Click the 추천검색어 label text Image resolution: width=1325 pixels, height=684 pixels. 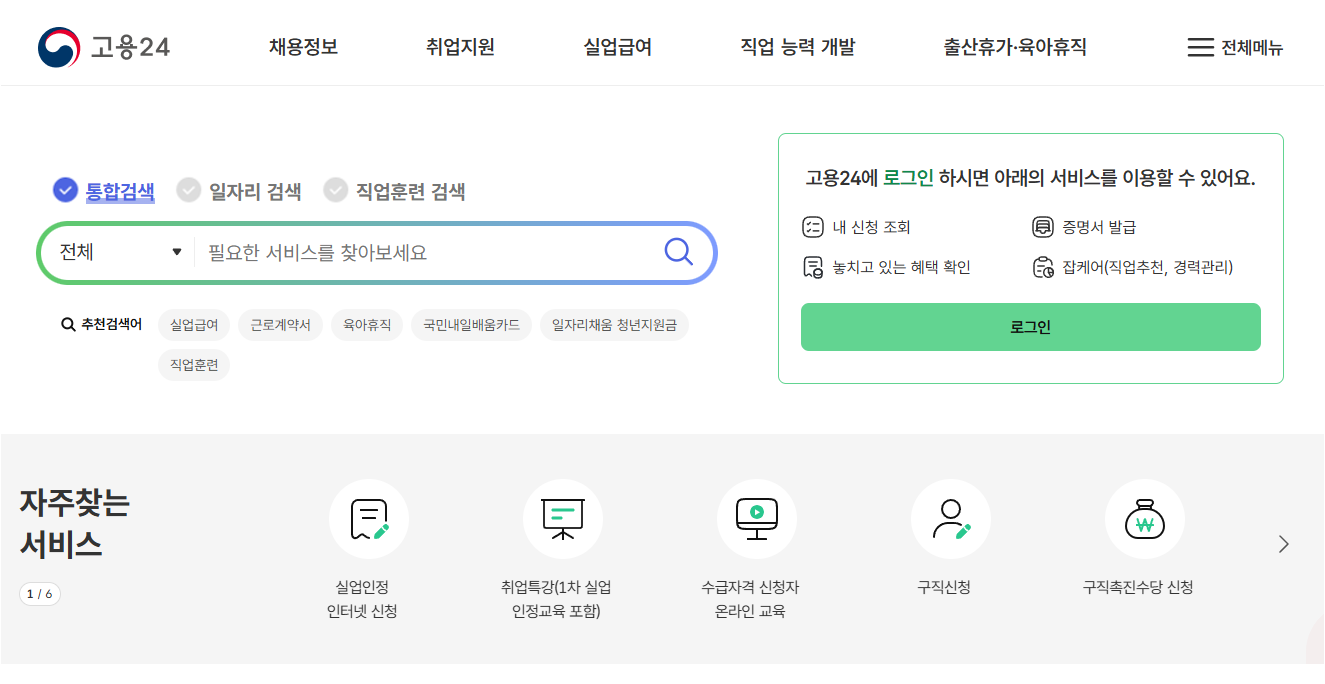pos(112,324)
